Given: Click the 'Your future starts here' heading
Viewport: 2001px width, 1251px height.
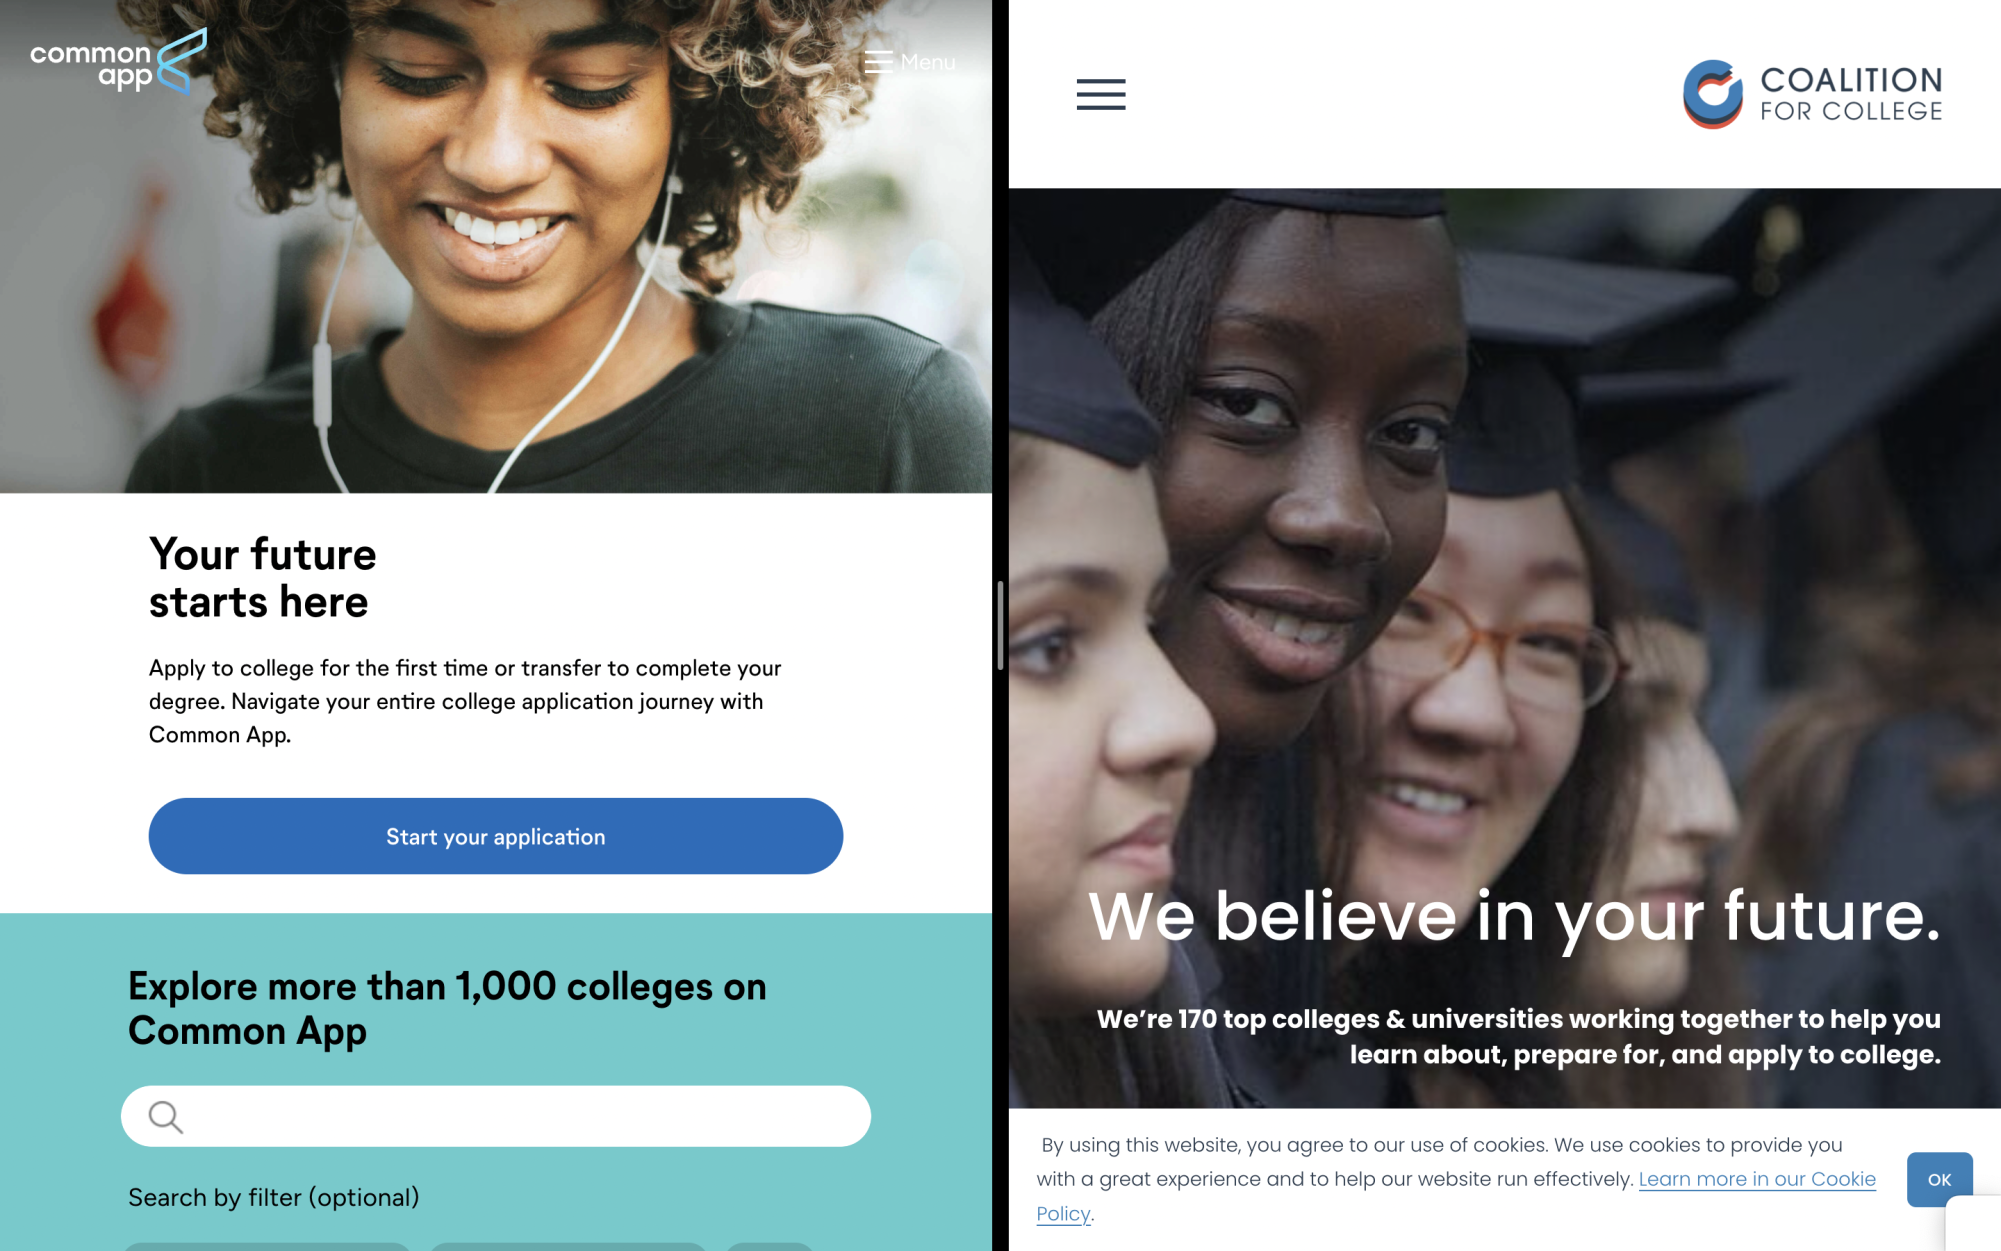Looking at the screenshot, I should pyautogui.click(x=263, y=578).
